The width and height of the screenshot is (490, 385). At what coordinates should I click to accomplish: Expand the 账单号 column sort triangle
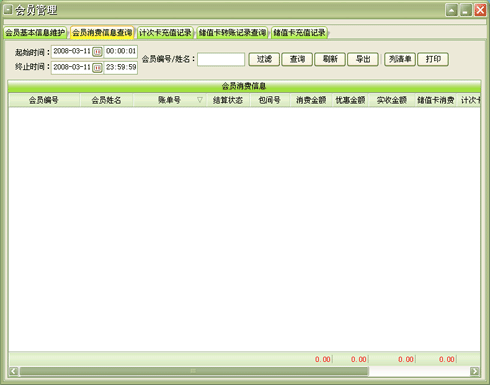pos(200,100)
